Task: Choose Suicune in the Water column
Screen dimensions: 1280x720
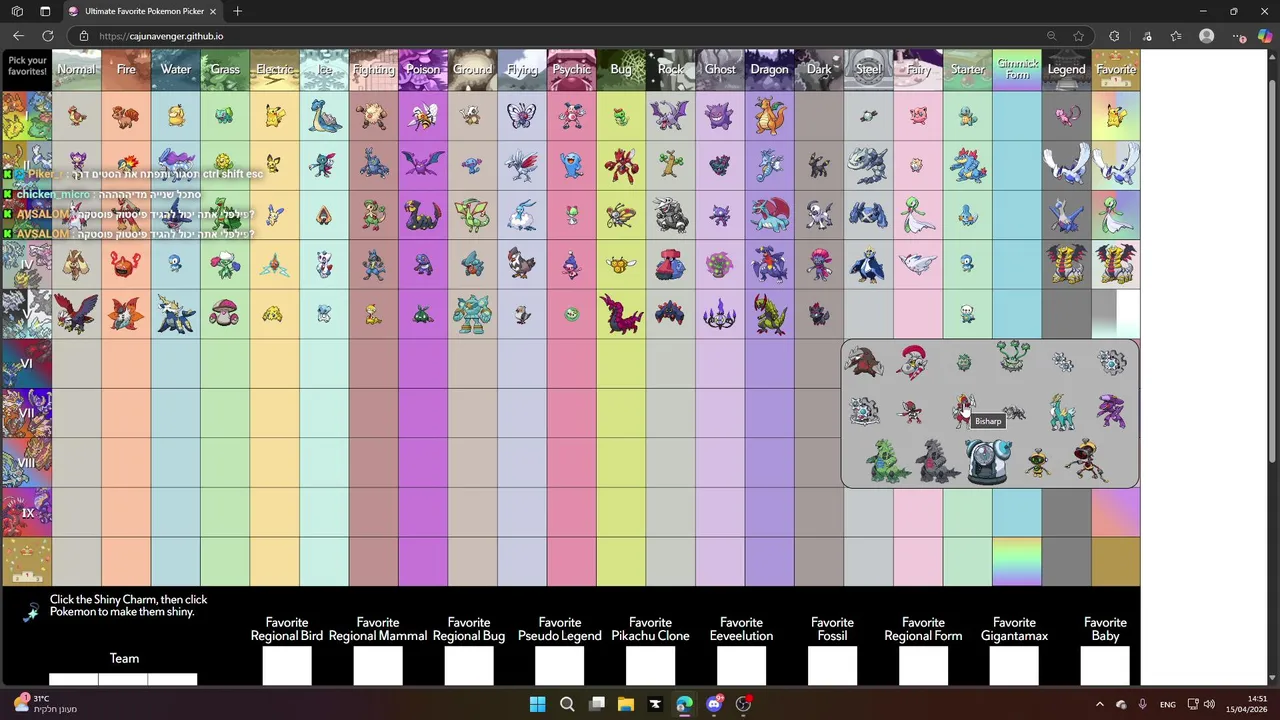Action: [175, 164]
